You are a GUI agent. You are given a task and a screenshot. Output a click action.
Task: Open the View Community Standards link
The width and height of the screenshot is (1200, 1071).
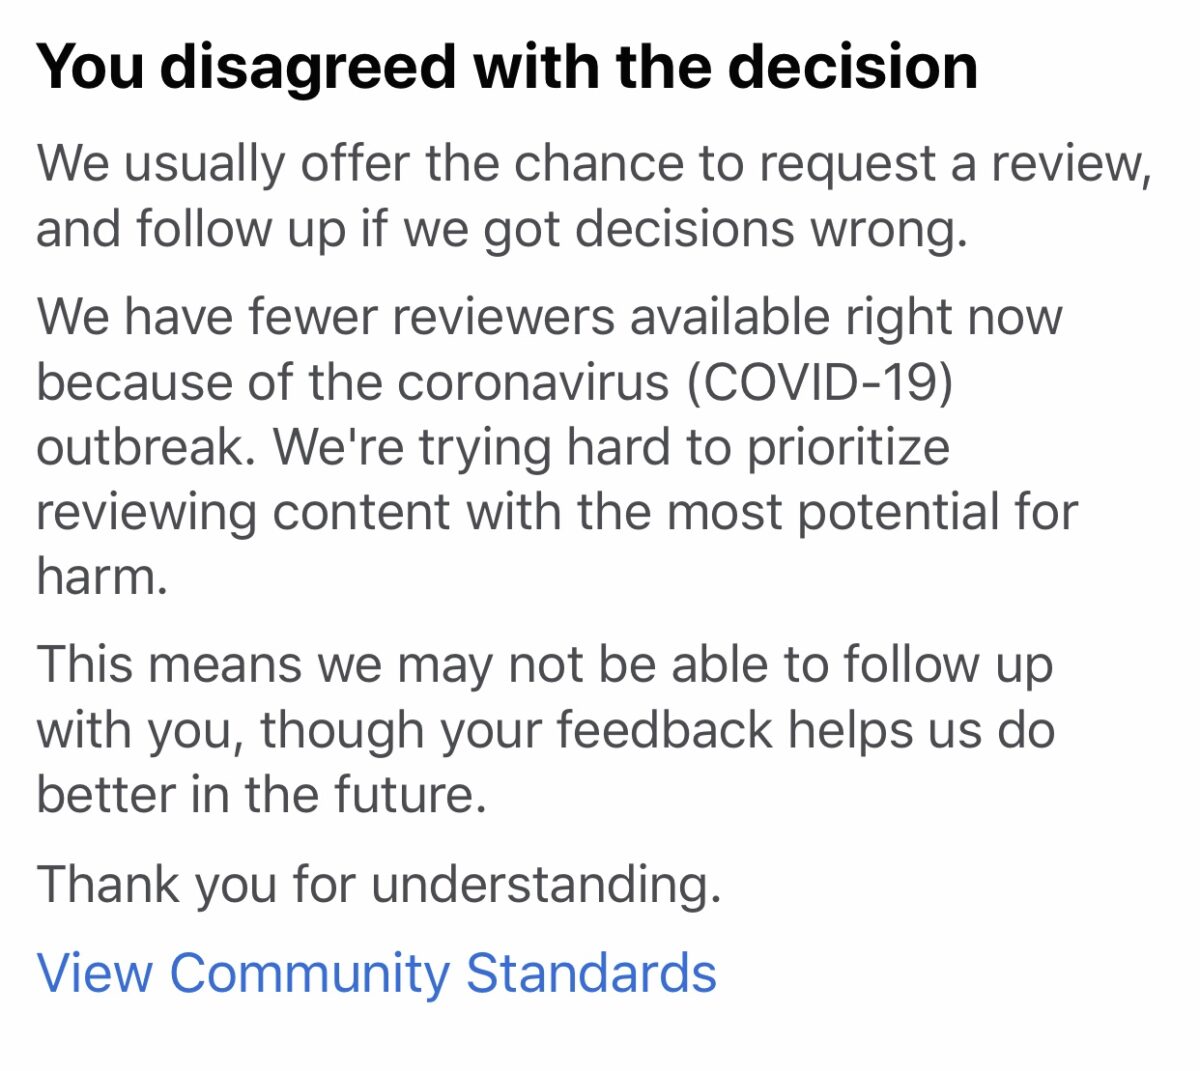pyautogui.click(x=376, y=974)
